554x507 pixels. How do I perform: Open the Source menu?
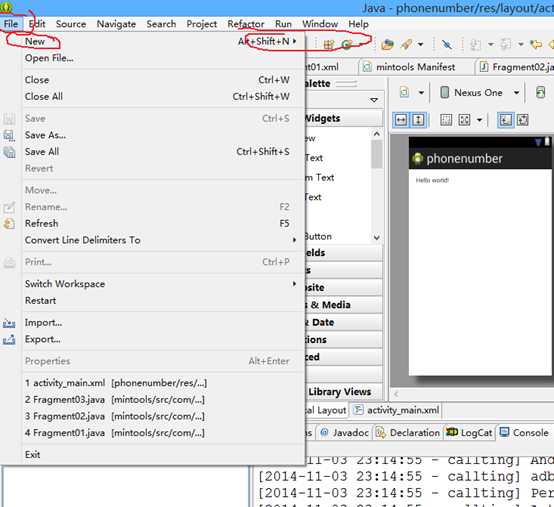71,24
